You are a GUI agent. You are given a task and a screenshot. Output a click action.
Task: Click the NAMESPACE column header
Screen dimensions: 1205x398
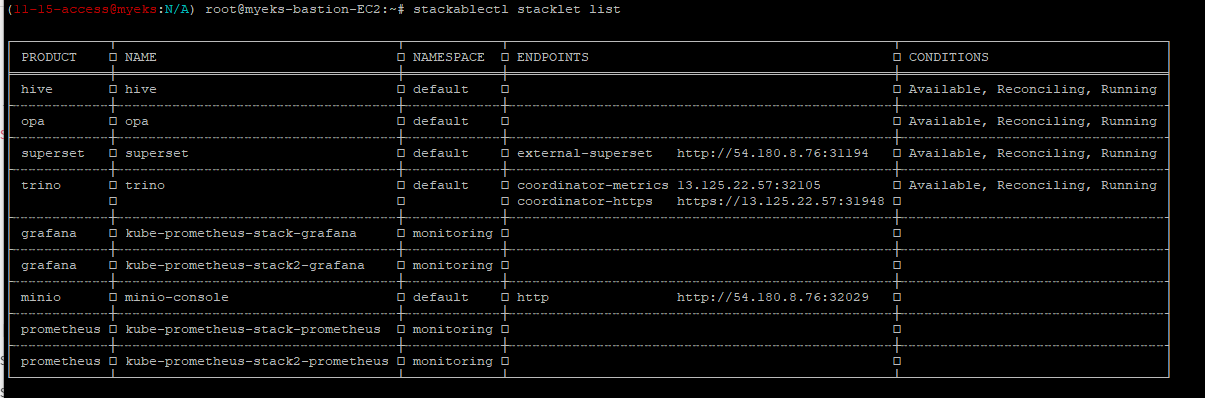coord(449,57)
